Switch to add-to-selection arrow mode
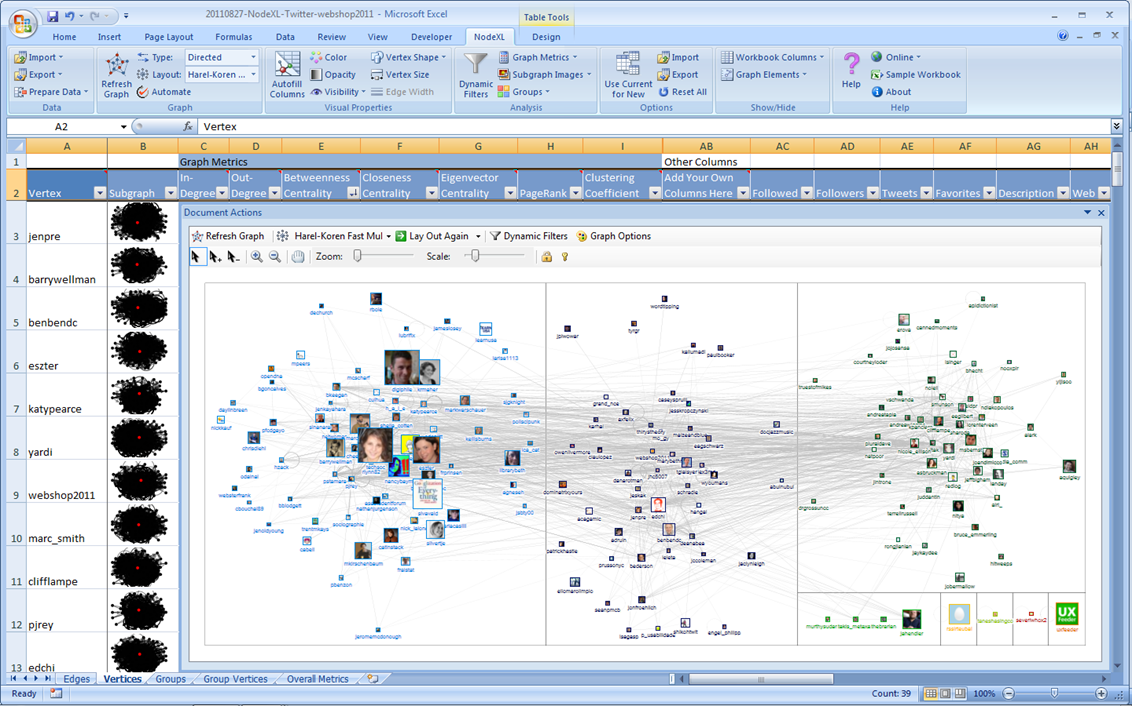The width and height of the screenshot is (1132, 706). pos(215,256)
